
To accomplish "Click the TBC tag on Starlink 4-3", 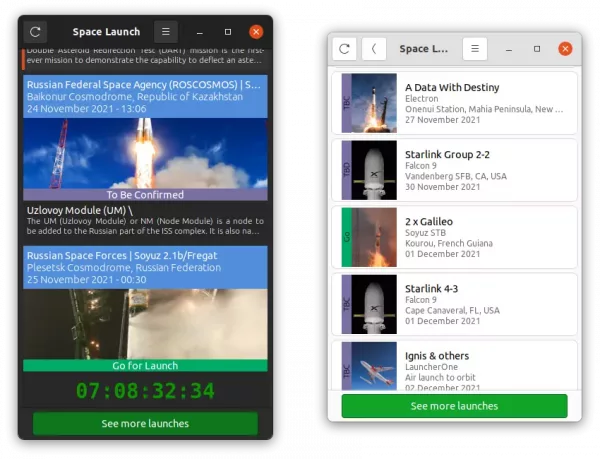I will pyautogui.click(x=346, y=304).
